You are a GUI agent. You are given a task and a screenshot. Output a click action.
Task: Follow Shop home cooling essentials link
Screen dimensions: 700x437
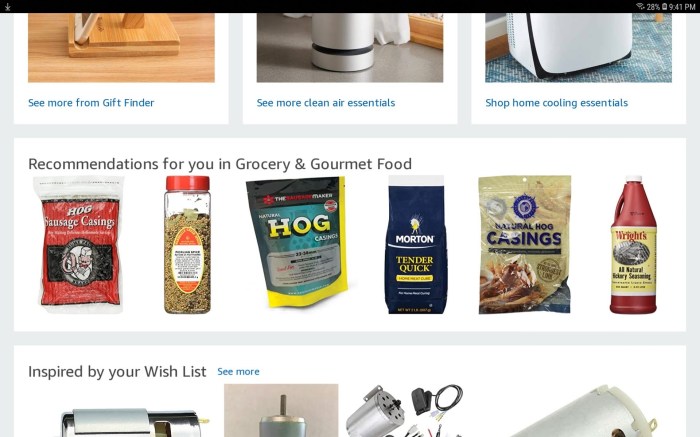[557, 103]
